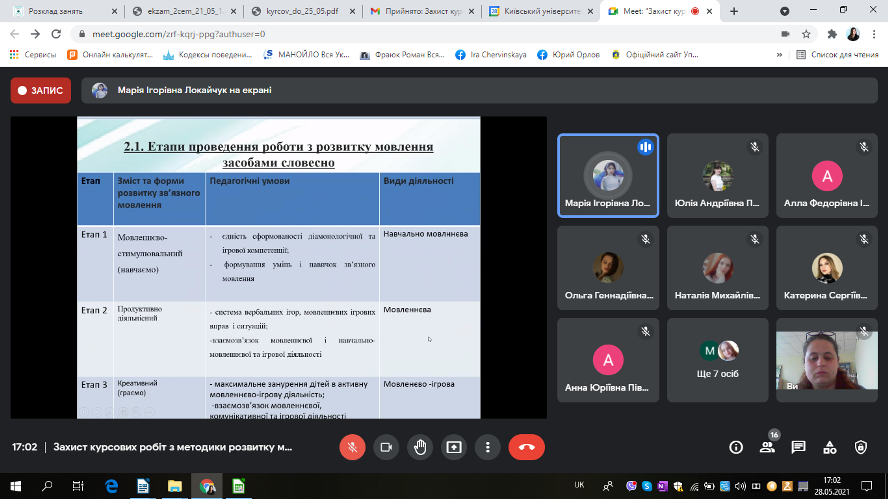The image size is (888, 499).
Task: Select Марія Ігорівна participant tile
Action: (607, 176)
